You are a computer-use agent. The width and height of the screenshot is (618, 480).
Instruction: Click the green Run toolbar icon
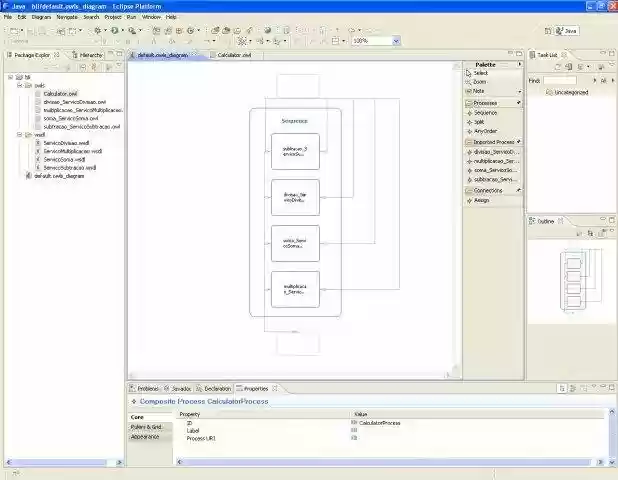(115, 30)
